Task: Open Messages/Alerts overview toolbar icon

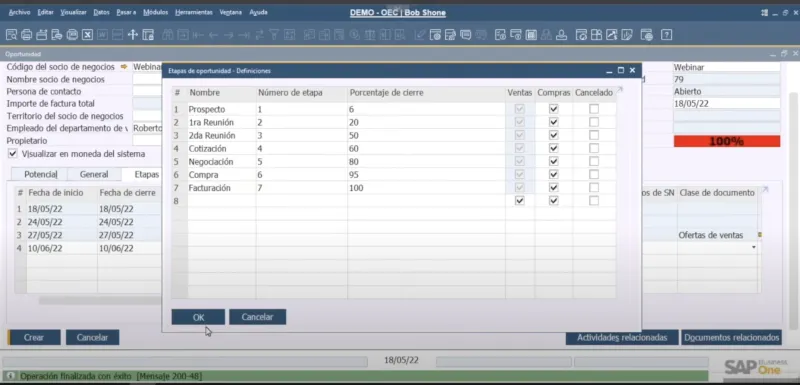Action: click(x=465, y=35)
